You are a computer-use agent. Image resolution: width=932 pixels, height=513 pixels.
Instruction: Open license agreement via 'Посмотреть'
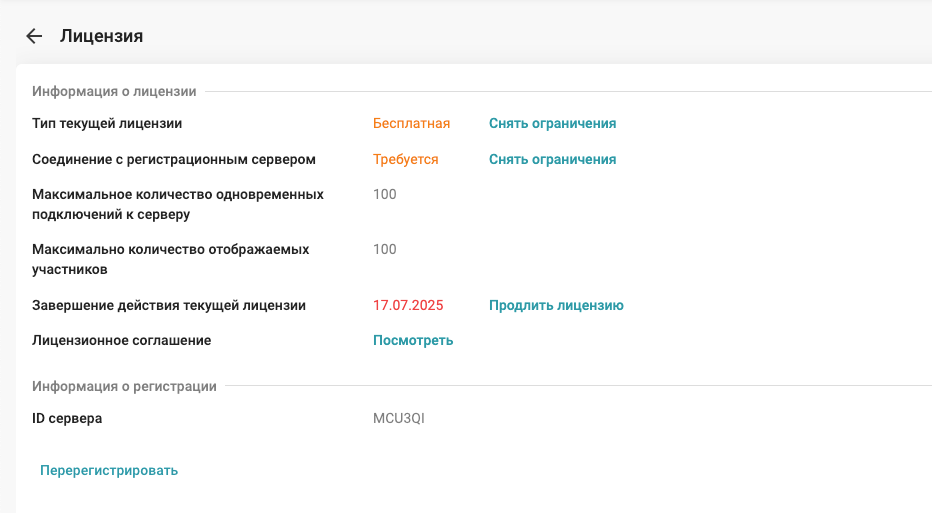[413, 341]
